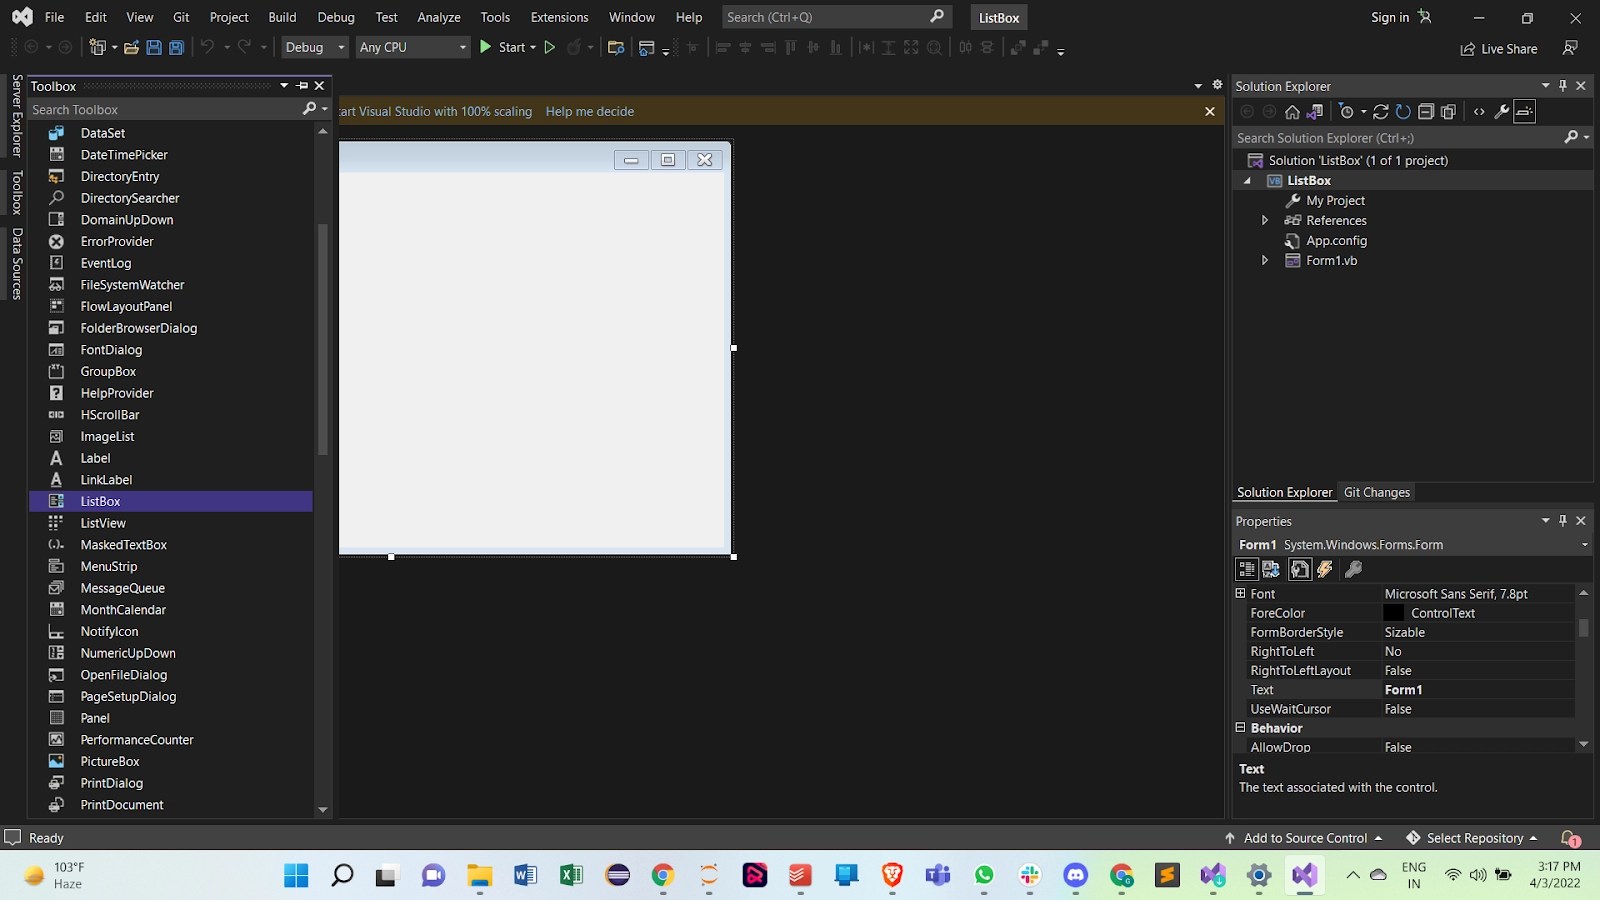Open the Build menu

(x=282, y=17)
